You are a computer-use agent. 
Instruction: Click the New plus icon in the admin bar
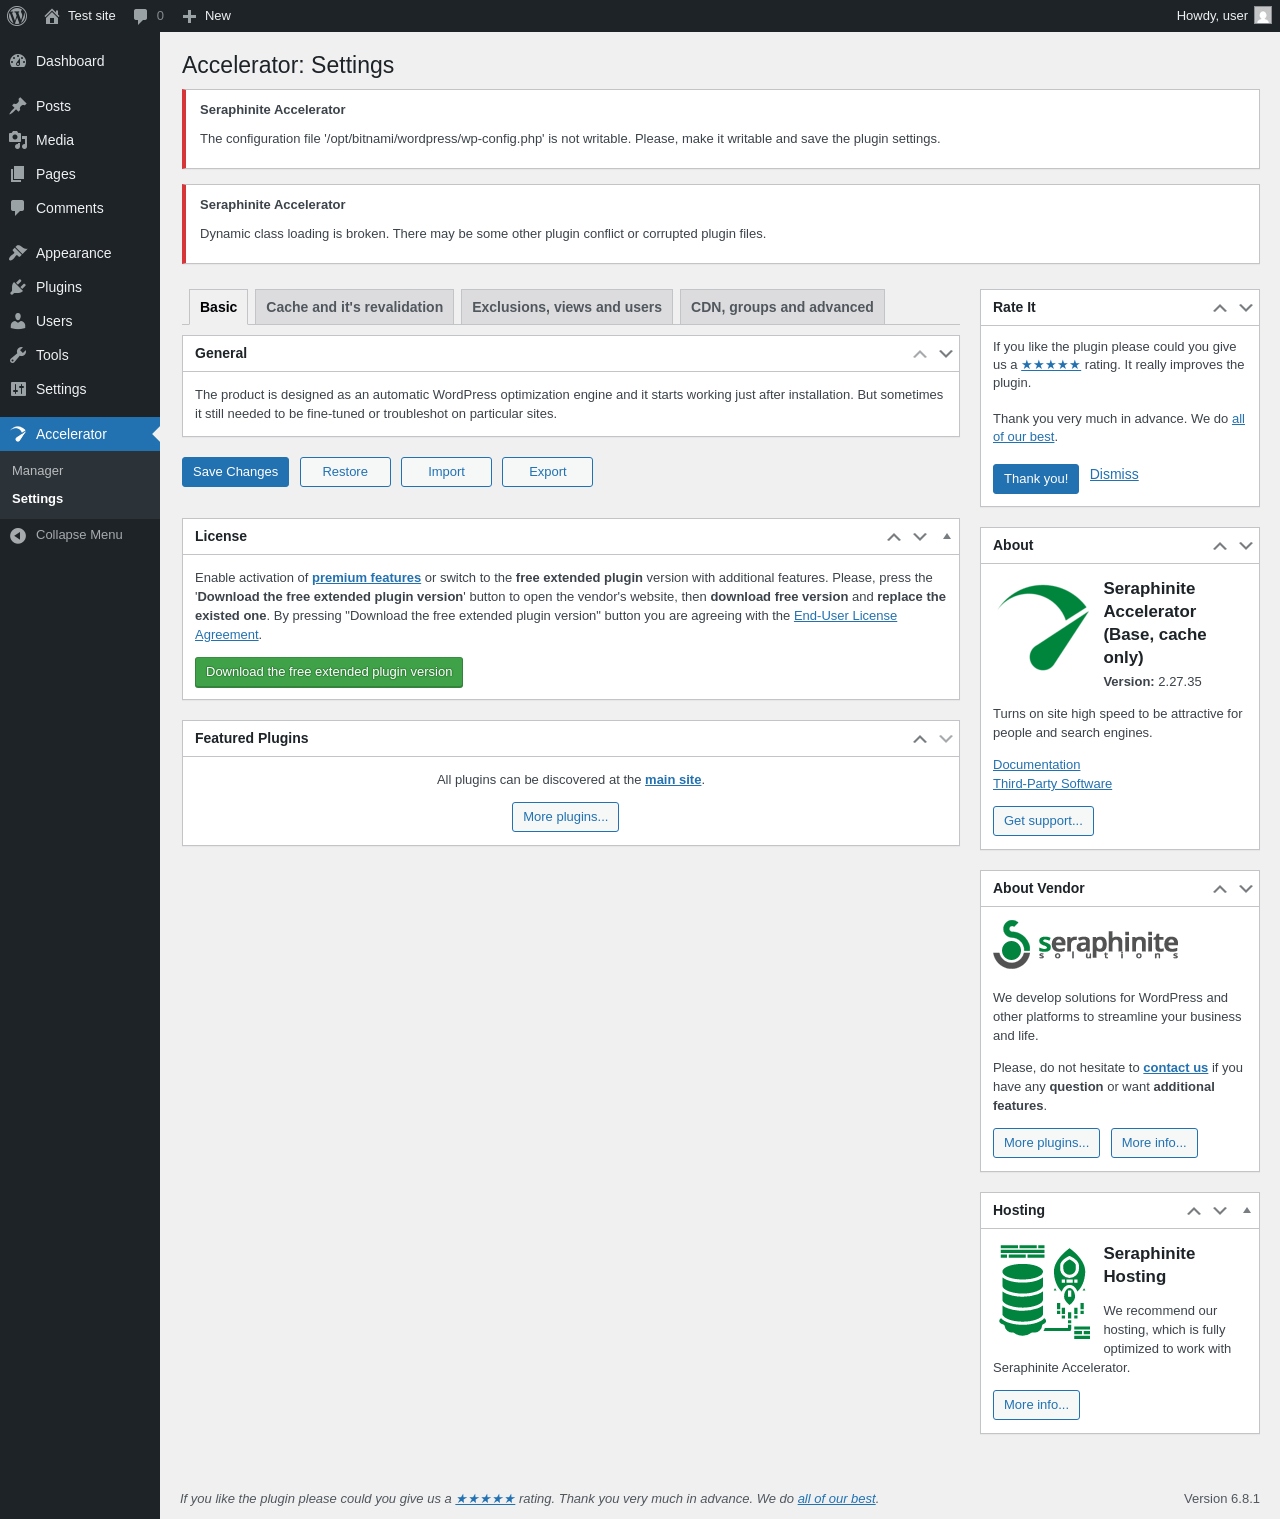click(189, 16)
